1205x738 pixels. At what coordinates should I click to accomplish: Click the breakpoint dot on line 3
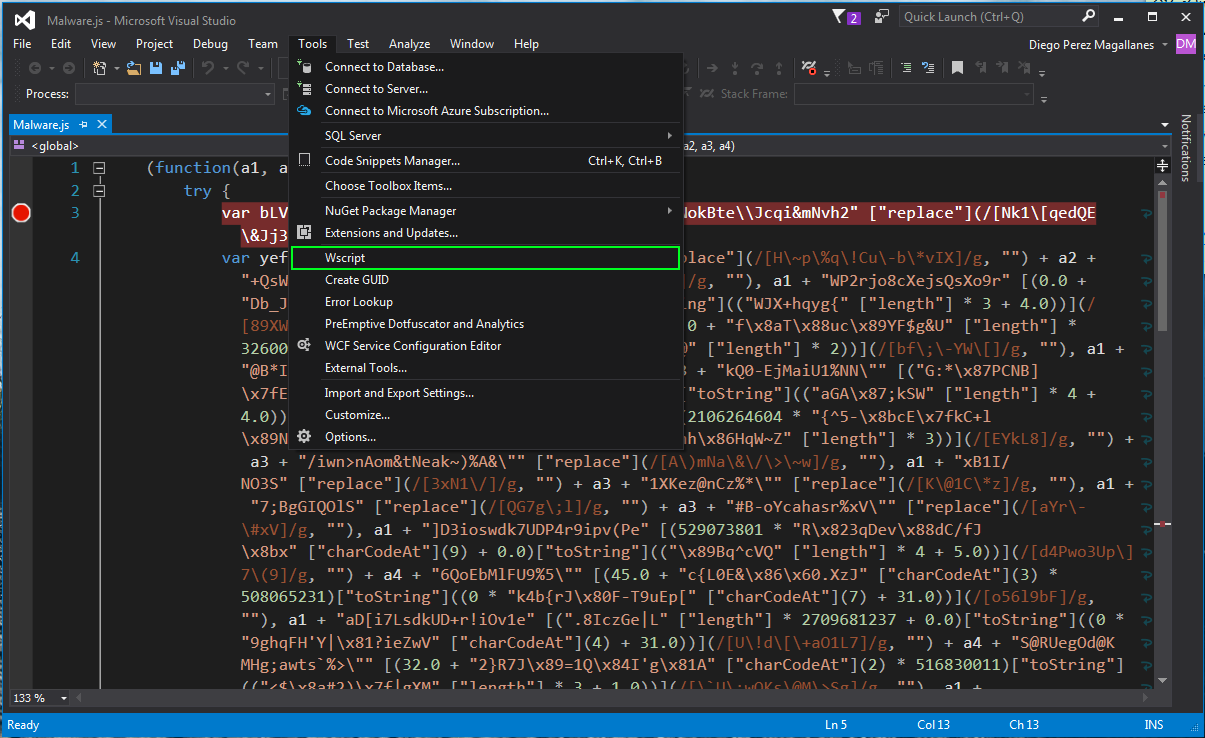[21, 212]
